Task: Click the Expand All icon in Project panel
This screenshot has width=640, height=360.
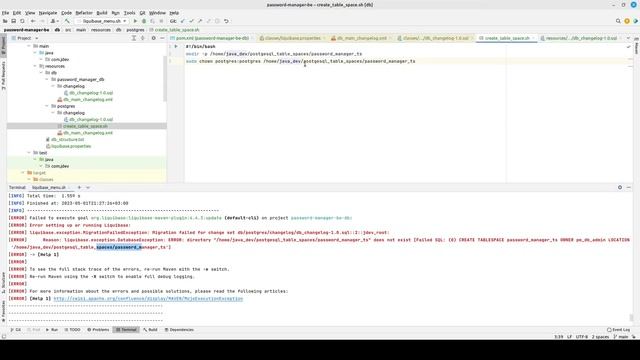Action: coord(133,38)
